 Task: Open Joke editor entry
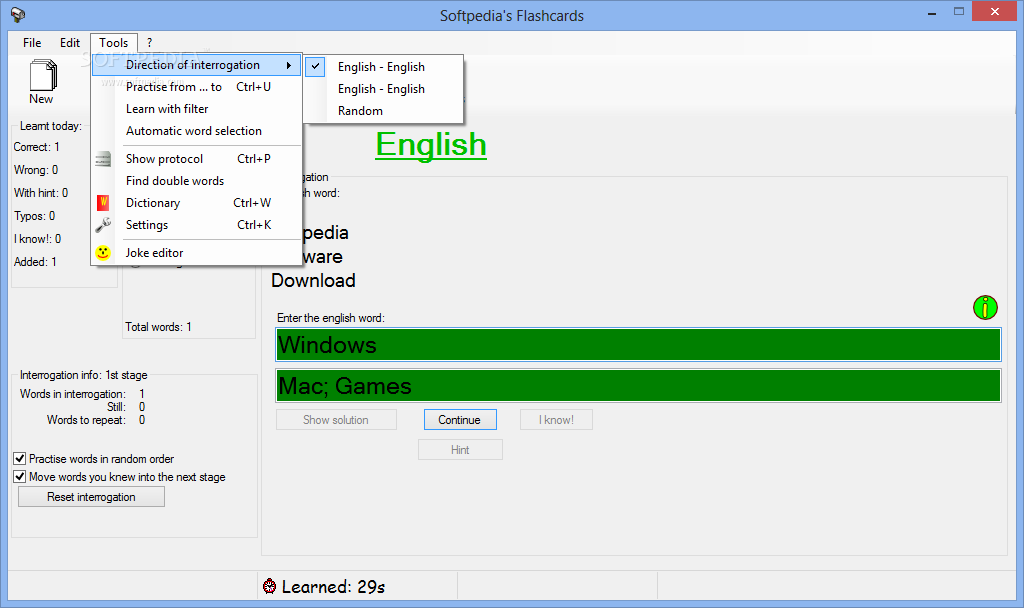pyautogui.click(x=197, y=253)
